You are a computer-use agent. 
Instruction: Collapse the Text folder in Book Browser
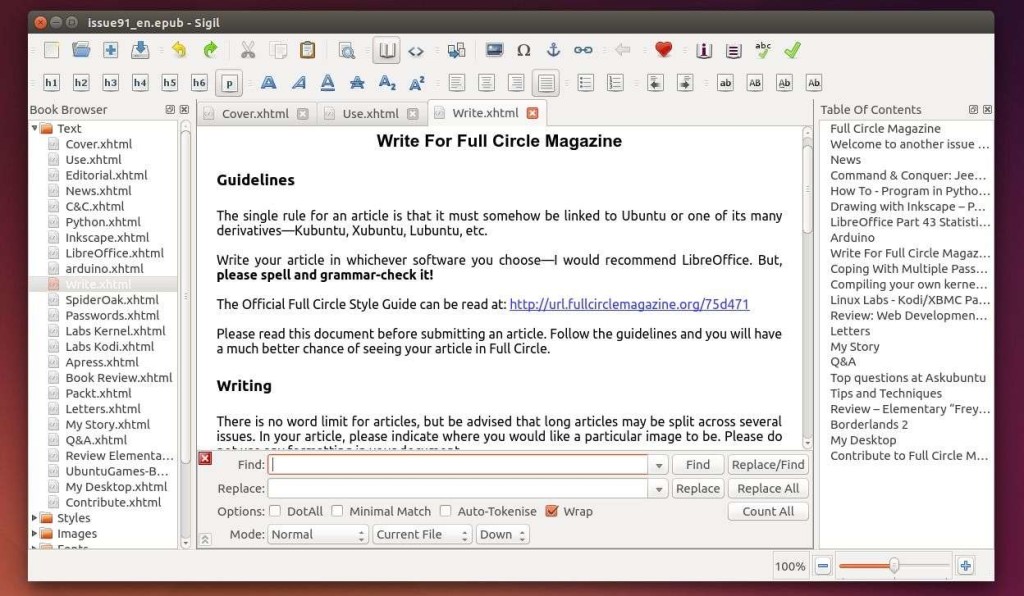35,129
